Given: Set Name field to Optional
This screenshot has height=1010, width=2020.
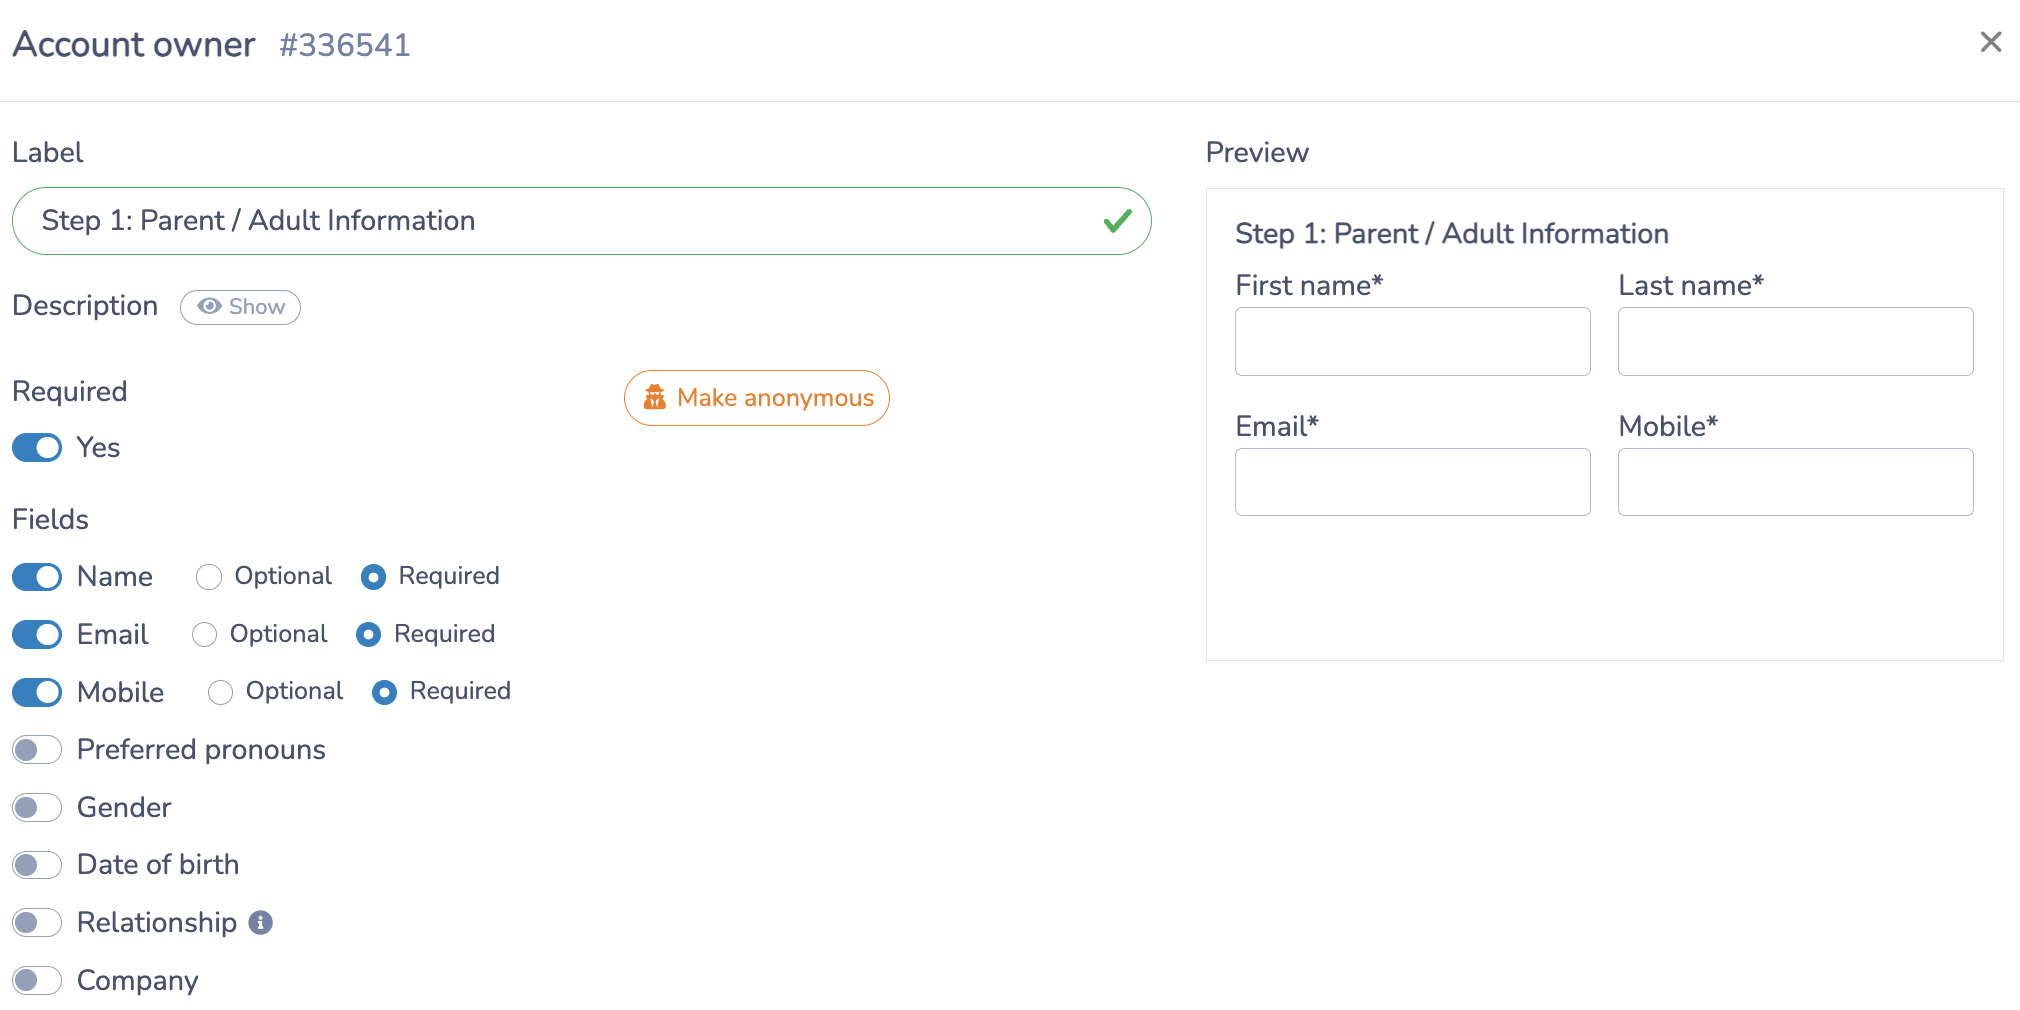Looking at the screenshot, I should tap(209, 577).
